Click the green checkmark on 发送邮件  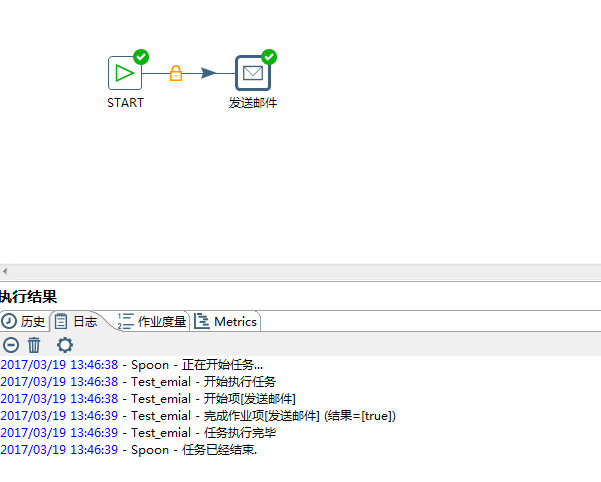[x=269, y=57]
